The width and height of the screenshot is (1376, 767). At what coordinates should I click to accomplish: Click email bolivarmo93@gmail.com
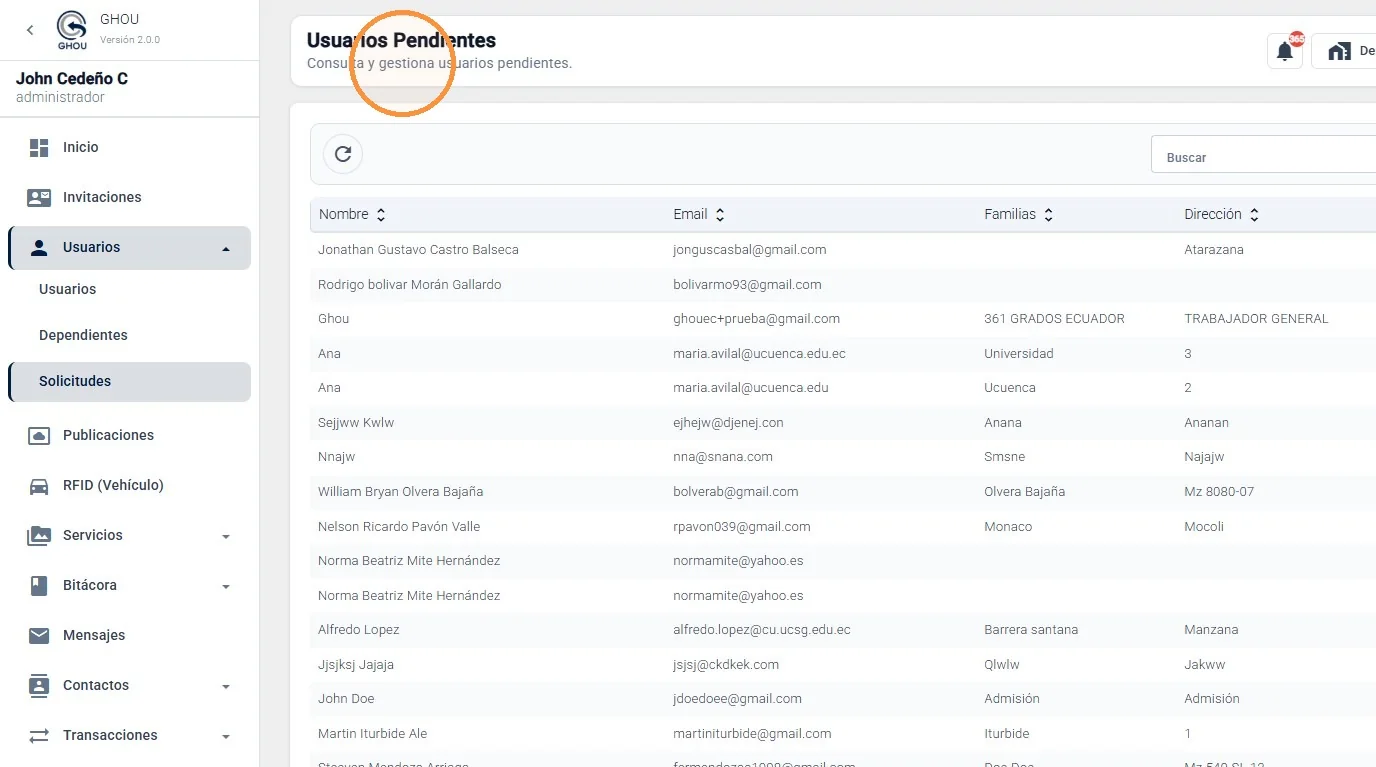747,285
